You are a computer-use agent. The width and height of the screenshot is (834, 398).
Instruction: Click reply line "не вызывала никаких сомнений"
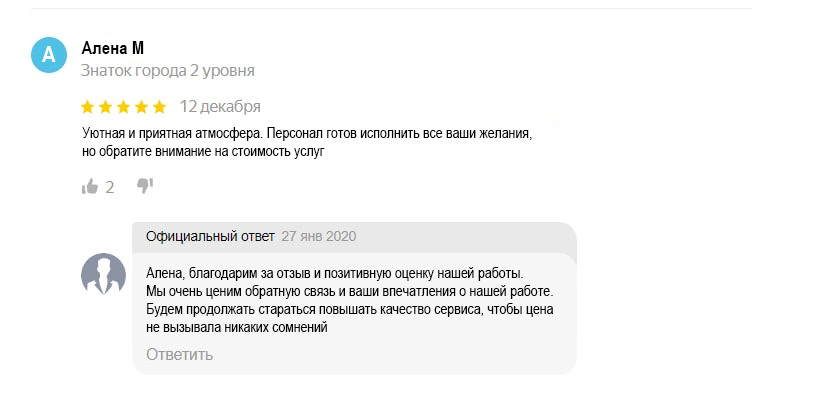(237, 328)
